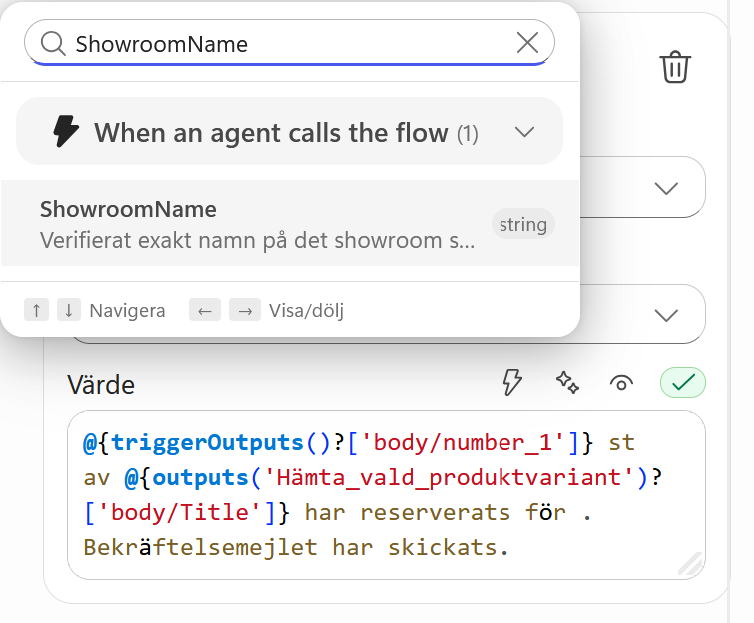Click the 'Värde' field label
This screenshot has width=754, height=623.
click(101, 385)
